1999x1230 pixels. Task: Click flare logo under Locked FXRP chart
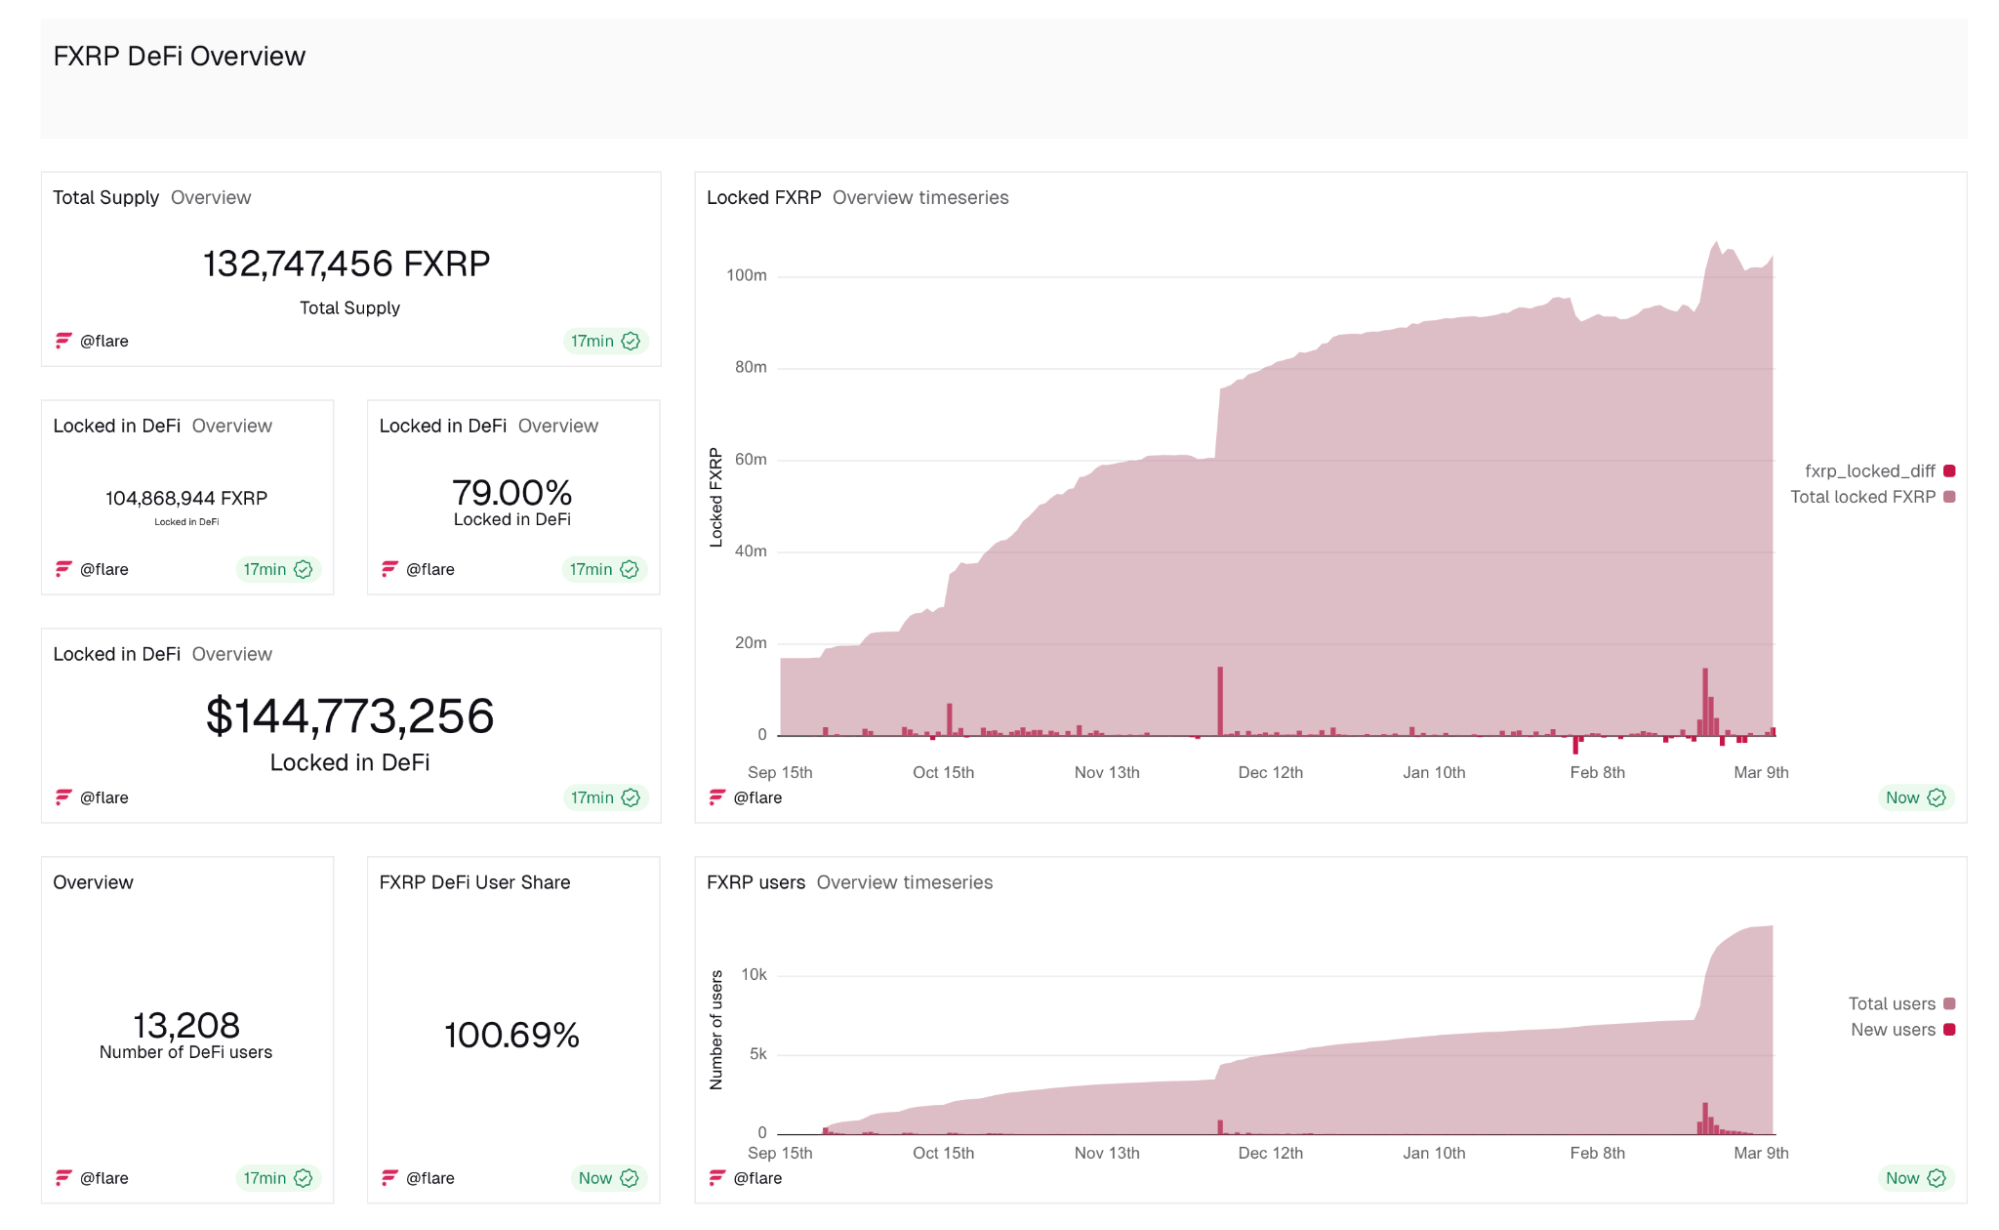click(716, 797)
